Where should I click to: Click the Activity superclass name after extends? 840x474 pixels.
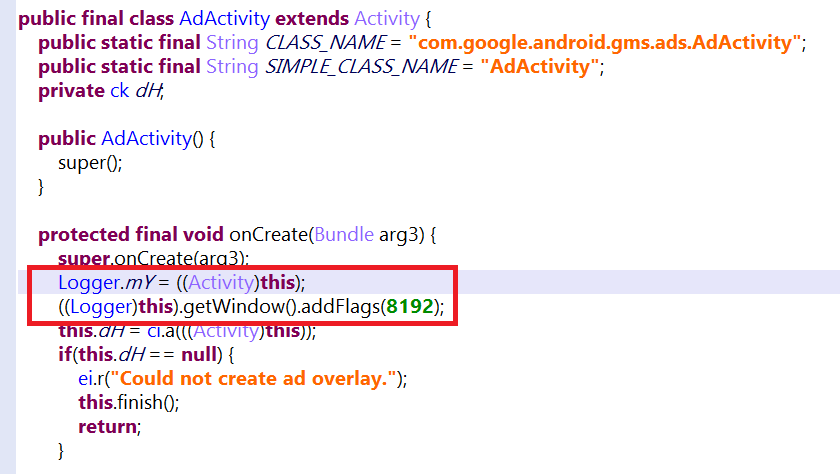pyautogui.click(x=387, y=19)
